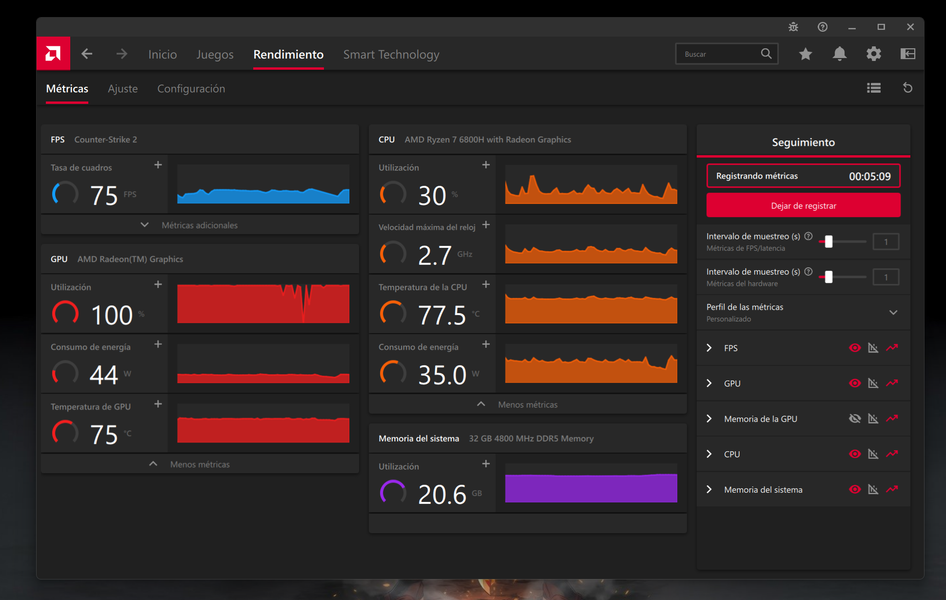This screenshot has width=946, height=600.
Task: Open favorites star icon
Action: (x=805, y=54)
